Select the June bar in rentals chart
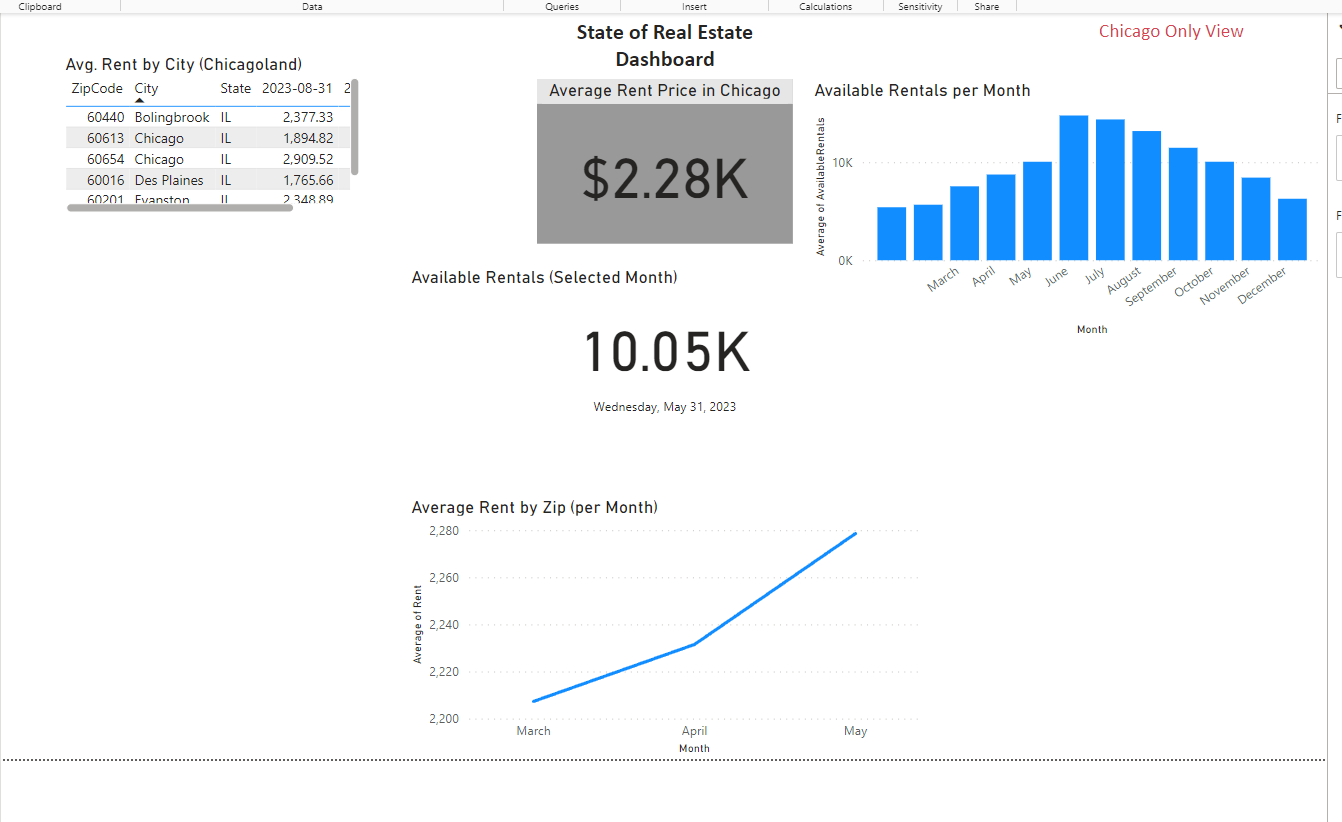This screenshot has width=1342, height=822. click(x=1074, y=188)
